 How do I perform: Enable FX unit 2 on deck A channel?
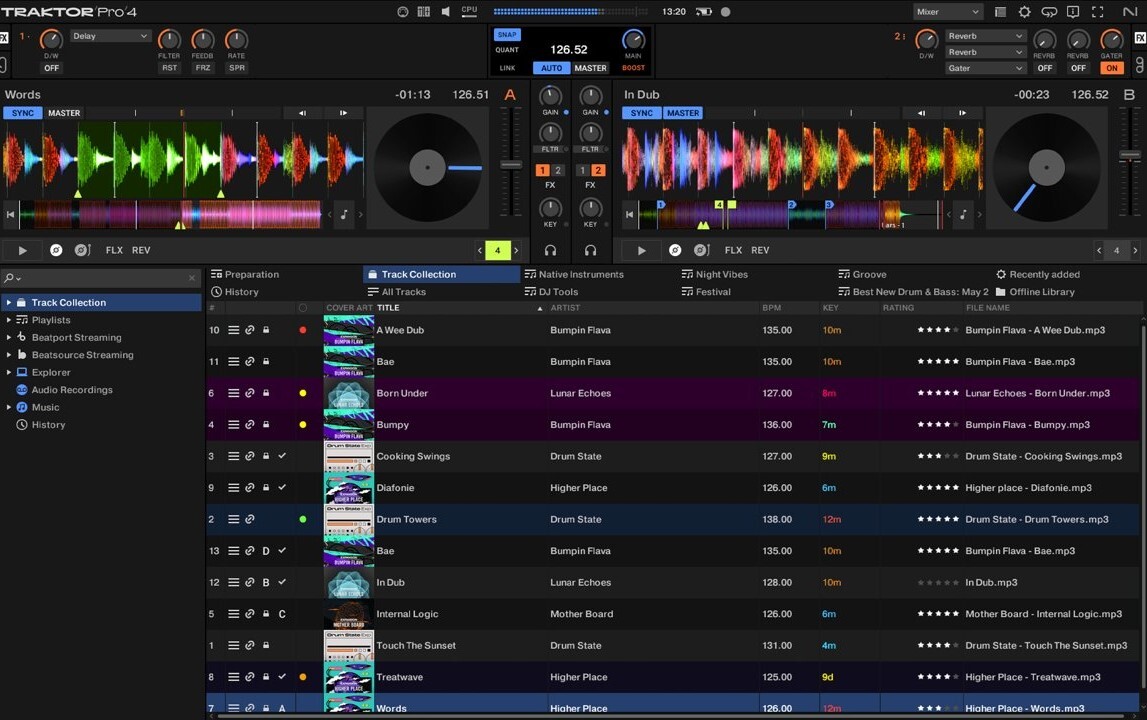pos(557,170)
